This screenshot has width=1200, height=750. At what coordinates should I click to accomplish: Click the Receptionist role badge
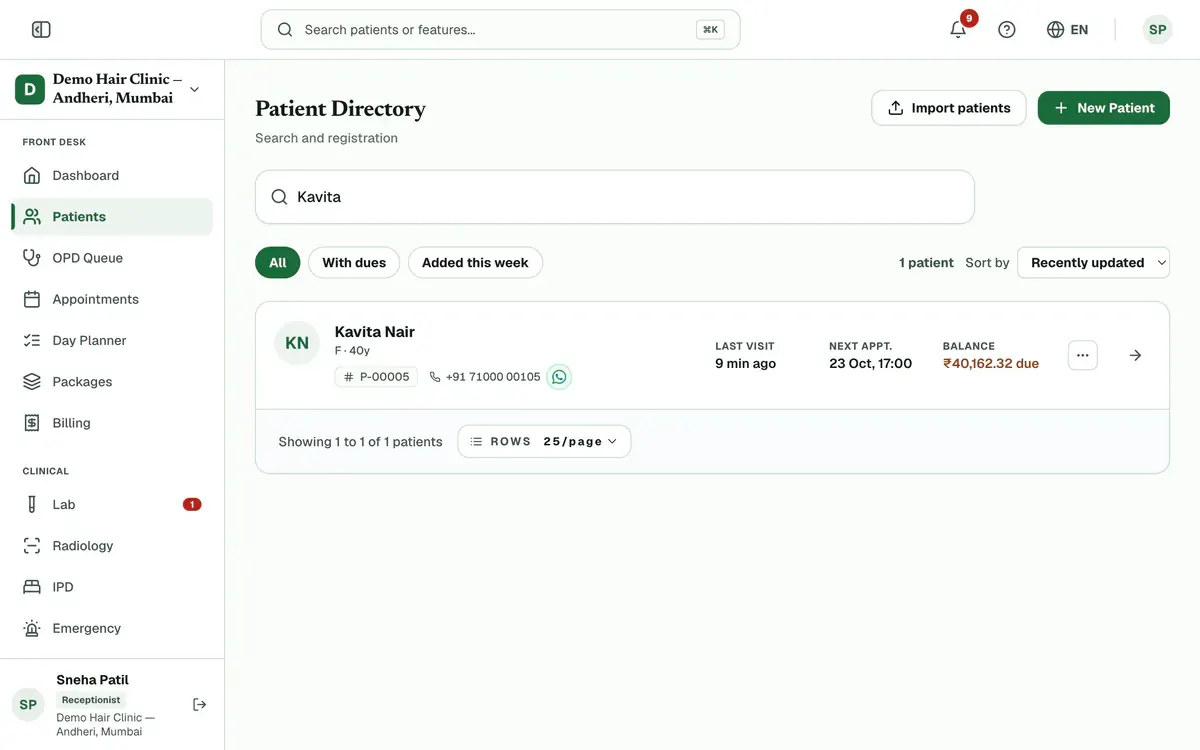(91, 700)
